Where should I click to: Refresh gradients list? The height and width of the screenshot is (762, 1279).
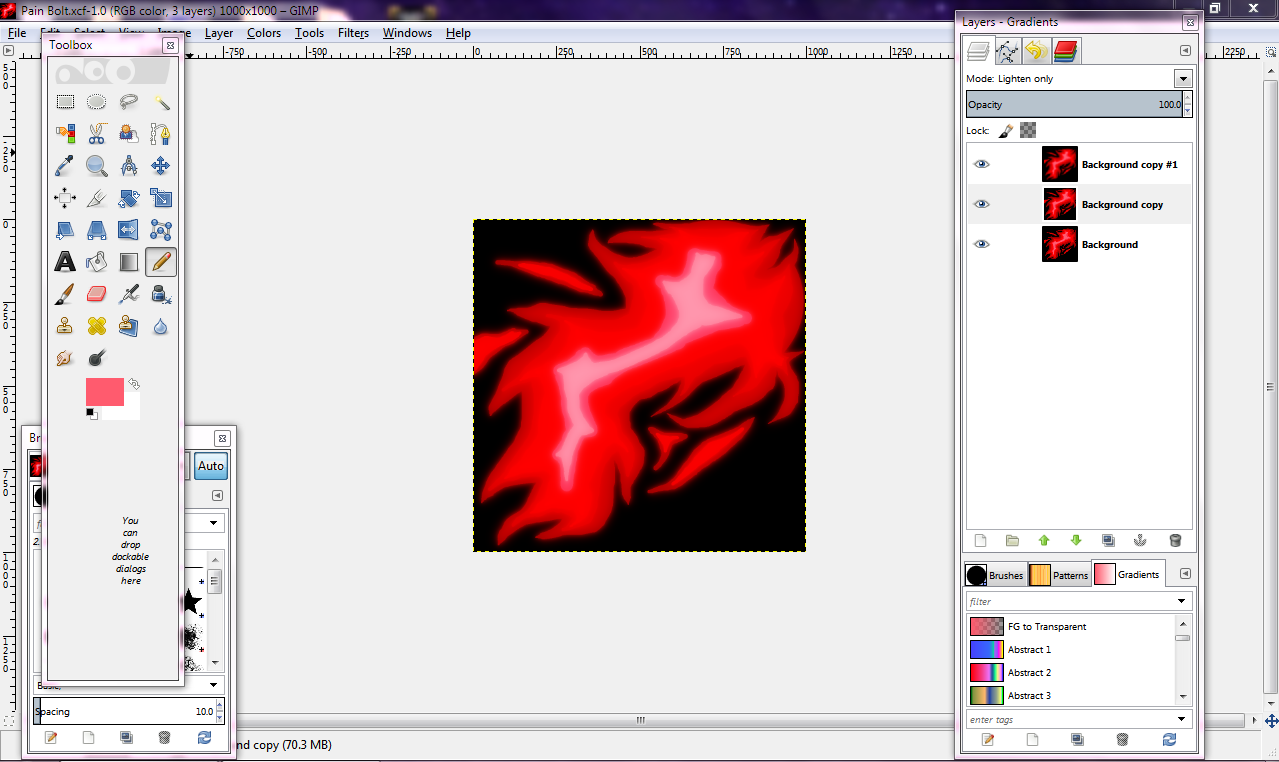(x=1169, y=739)
